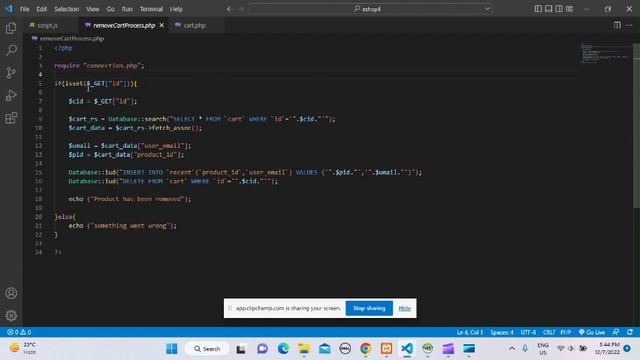Show hidden system tray icons
The image size is (640, 360).
click(x=511, y=349)
